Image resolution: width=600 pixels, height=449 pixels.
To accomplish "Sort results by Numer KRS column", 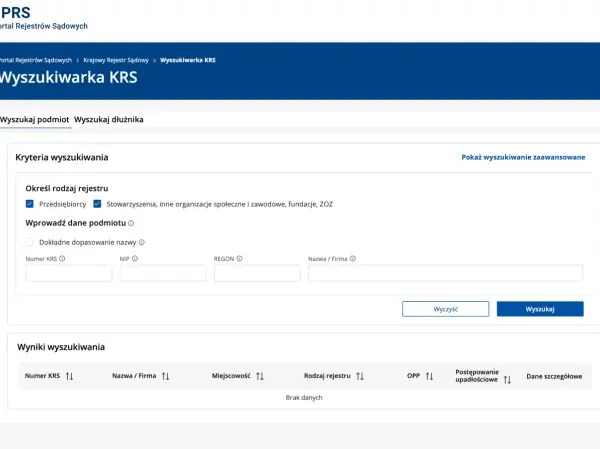I will (69, 376).
